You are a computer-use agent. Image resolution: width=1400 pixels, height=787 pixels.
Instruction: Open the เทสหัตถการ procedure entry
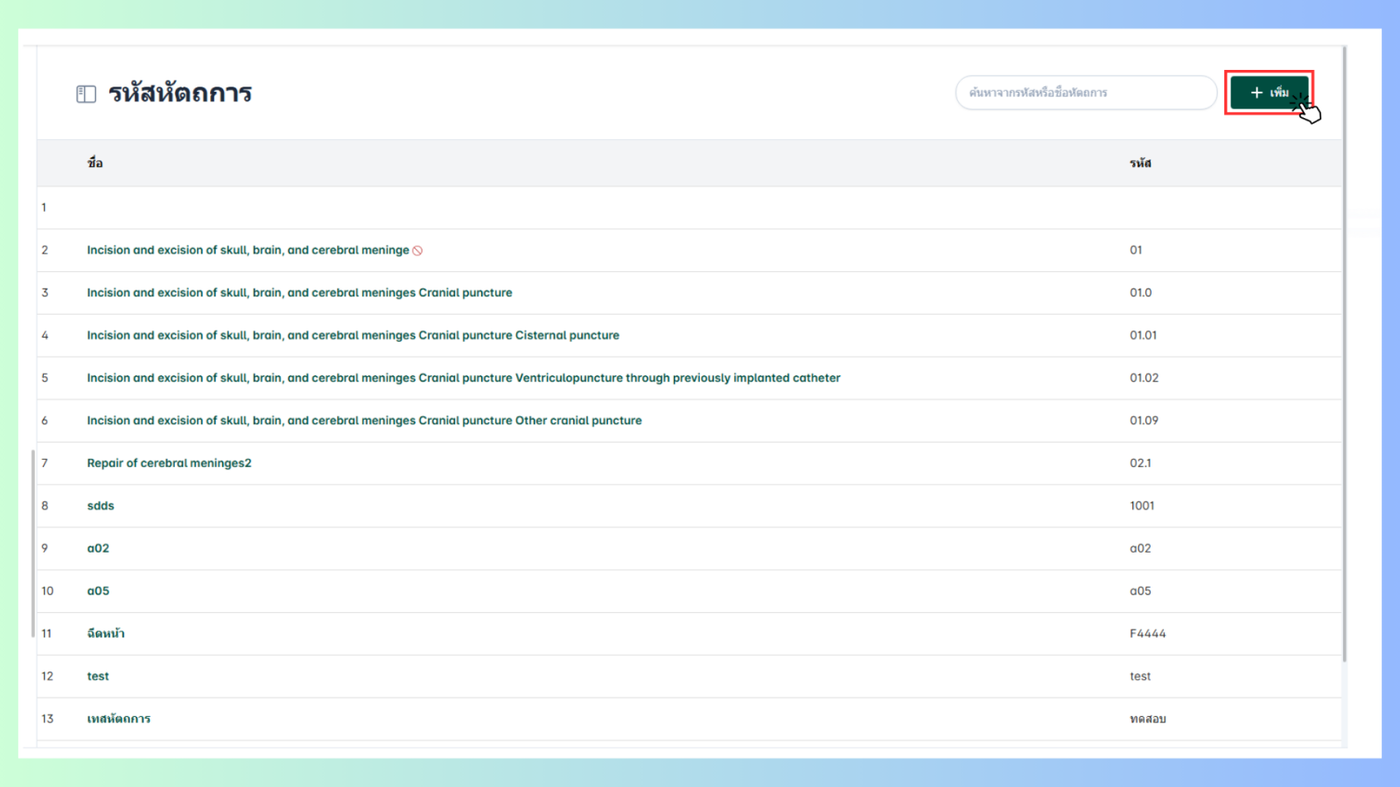coord(119,719)
